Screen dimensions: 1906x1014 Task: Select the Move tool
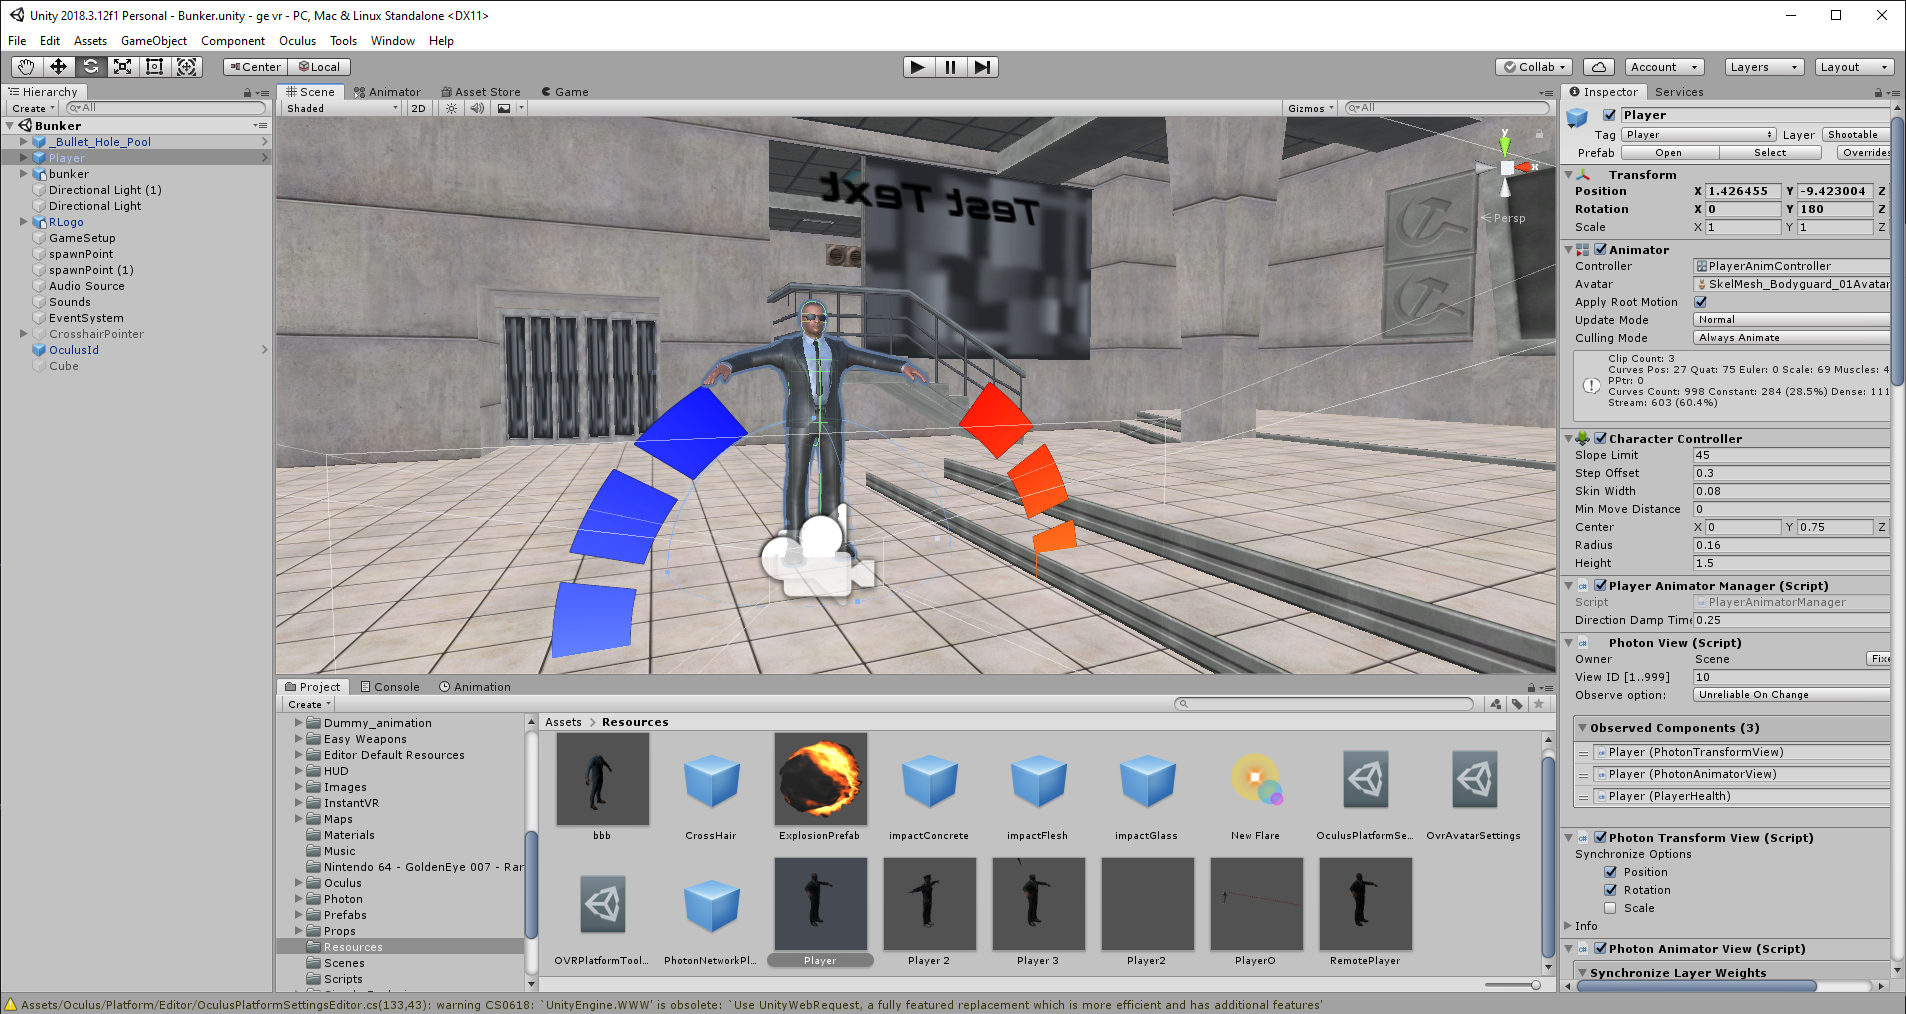click(x=58, y=67)
